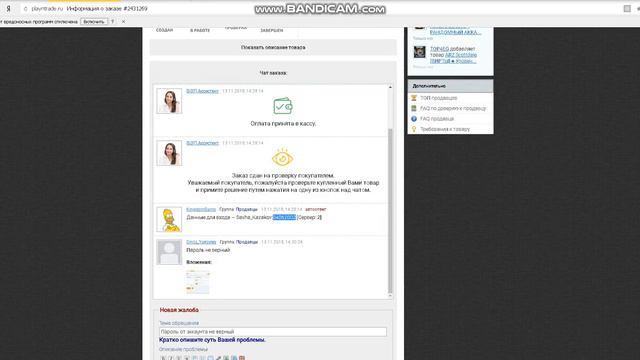
Task: Click the 'Новая жалоба' form heading
Action: coord(179,310)
